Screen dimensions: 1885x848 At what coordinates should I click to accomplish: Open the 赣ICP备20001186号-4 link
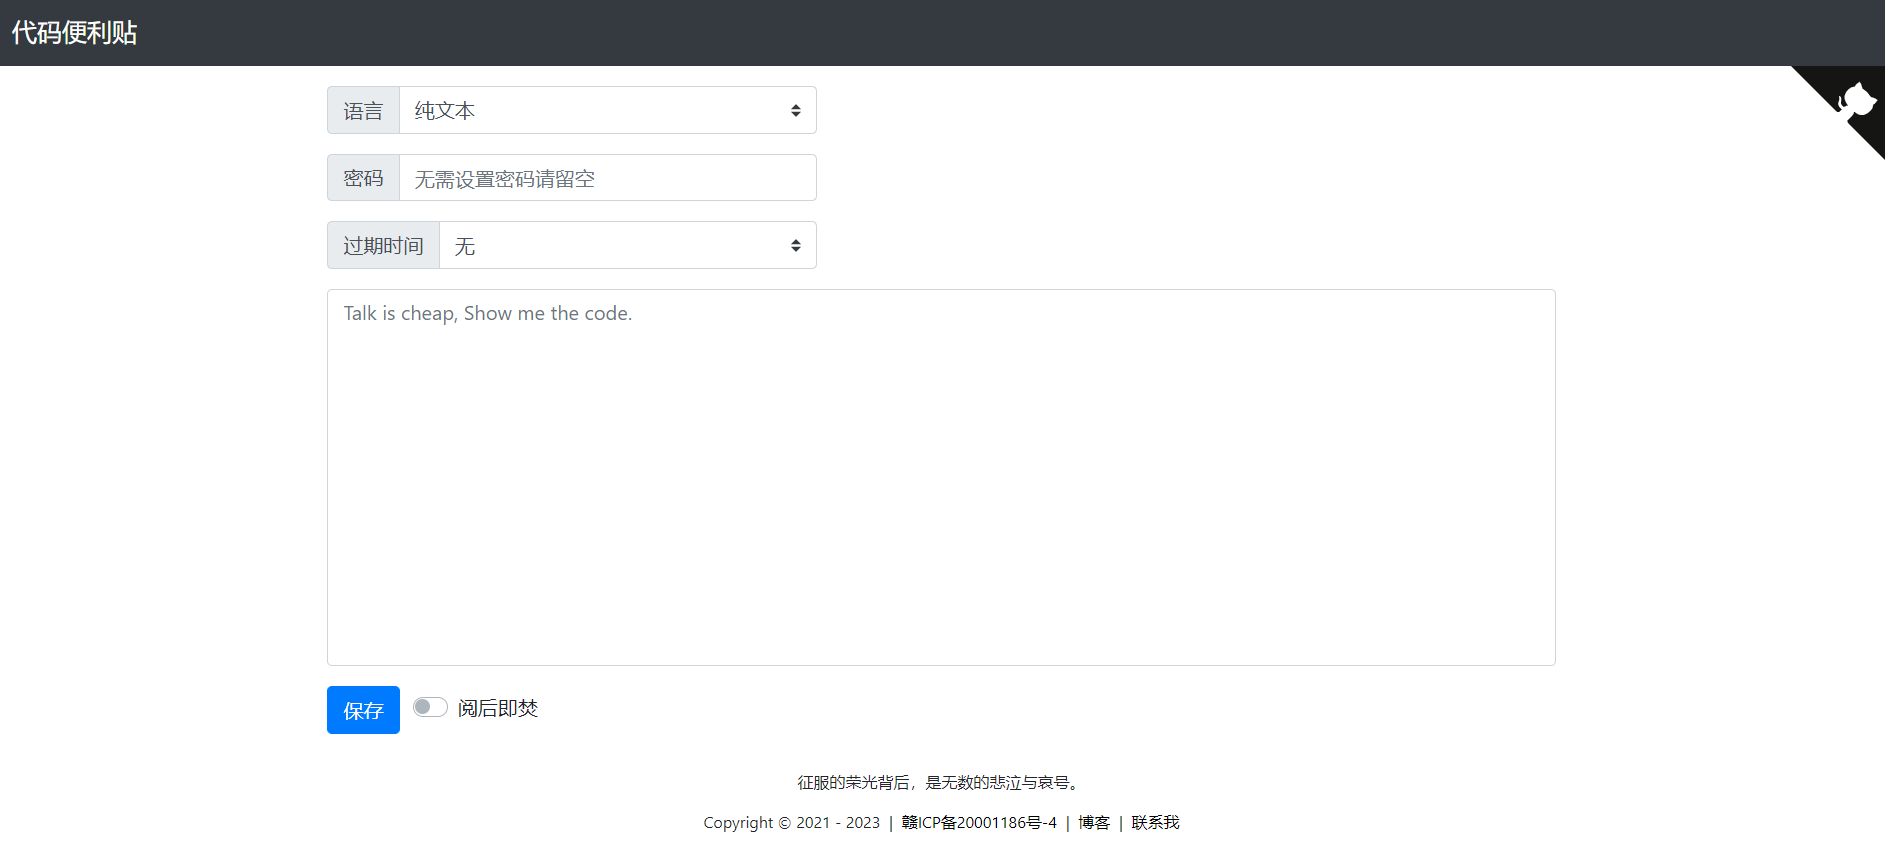click(x=979, y=823)
